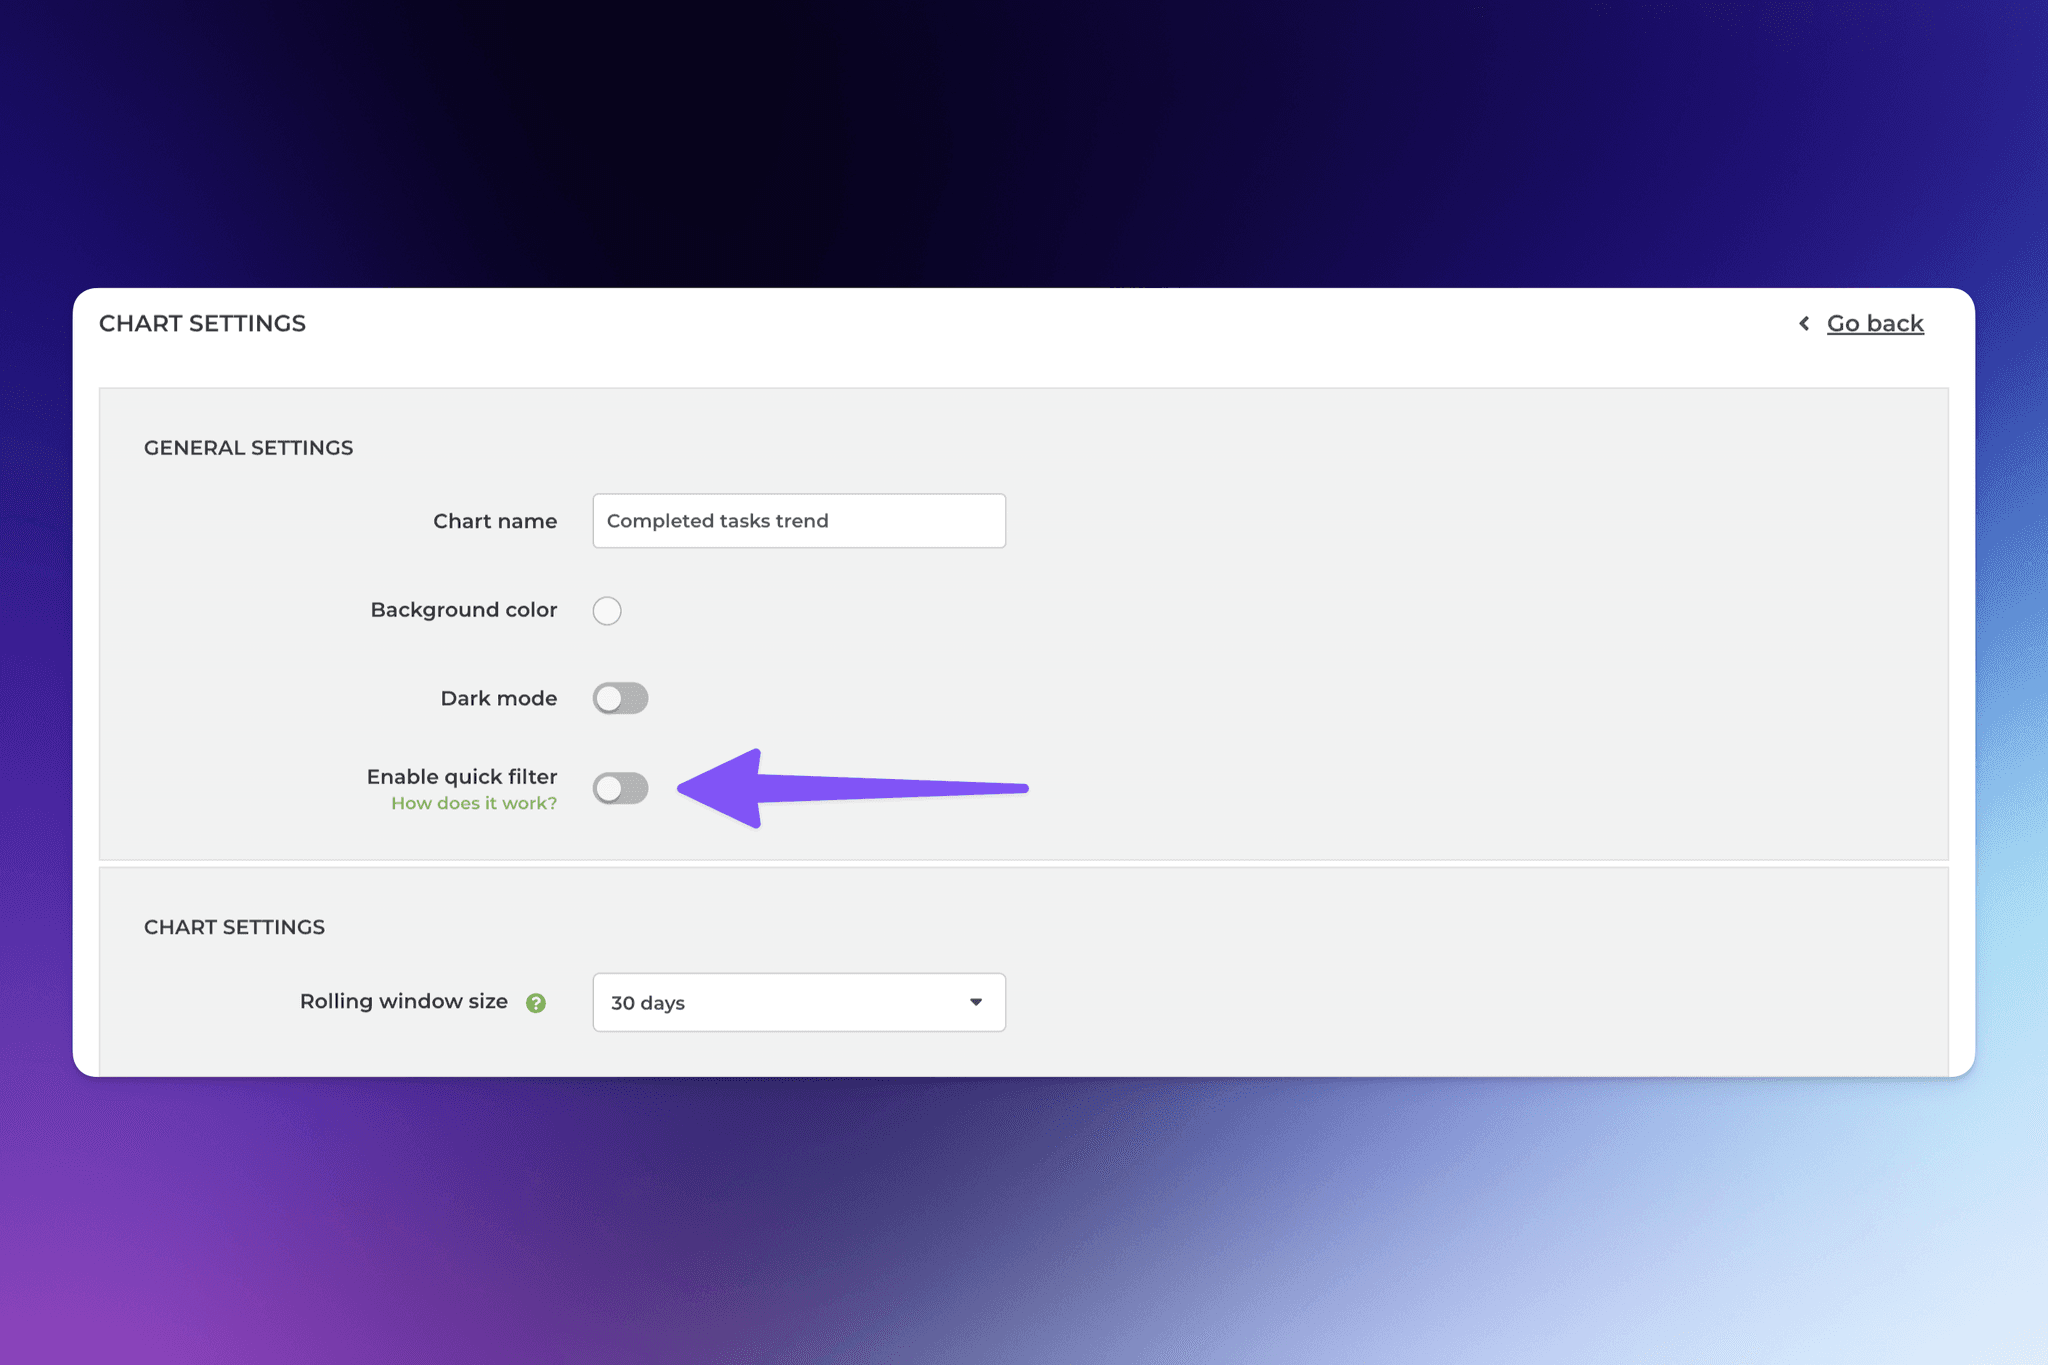Open the Rolling window size dropdown

798,1002
